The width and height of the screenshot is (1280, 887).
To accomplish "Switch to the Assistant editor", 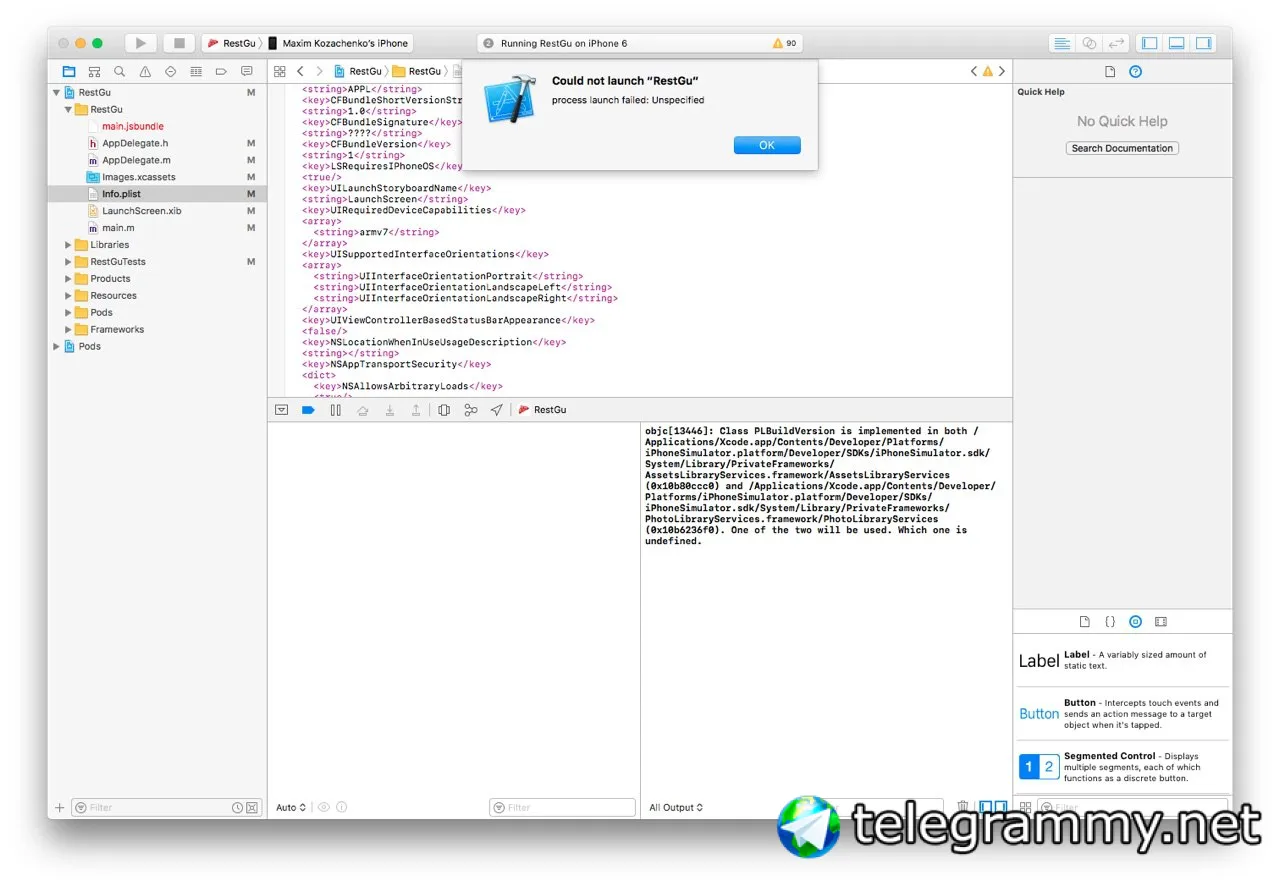I will click(1089, 43).
